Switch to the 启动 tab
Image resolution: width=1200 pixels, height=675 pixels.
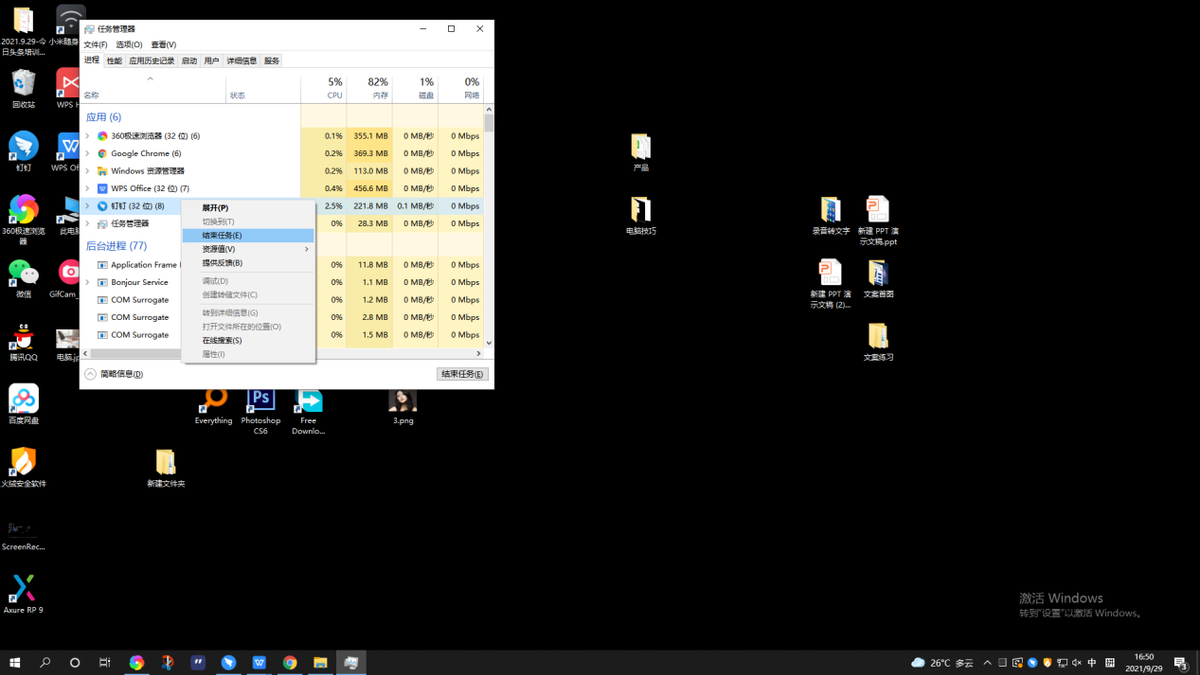pos(189,61)
